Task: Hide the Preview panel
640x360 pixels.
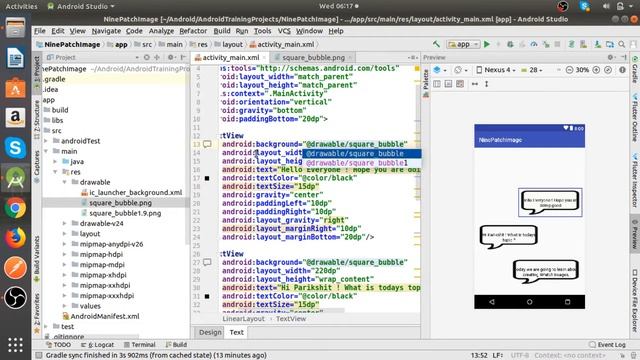Action: pos(624,58)
